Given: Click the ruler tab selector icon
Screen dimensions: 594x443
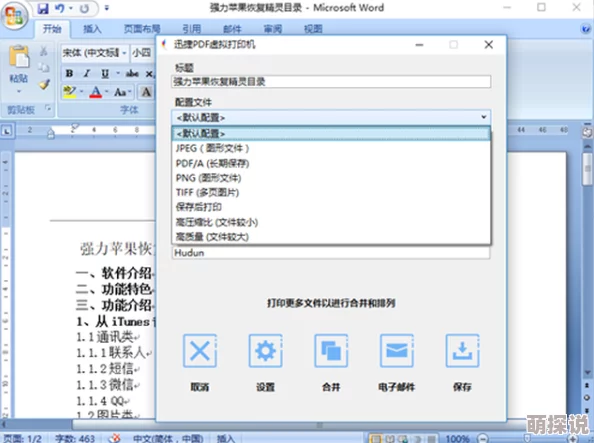Looking at the screenshot, I should (x=7, y=131).
